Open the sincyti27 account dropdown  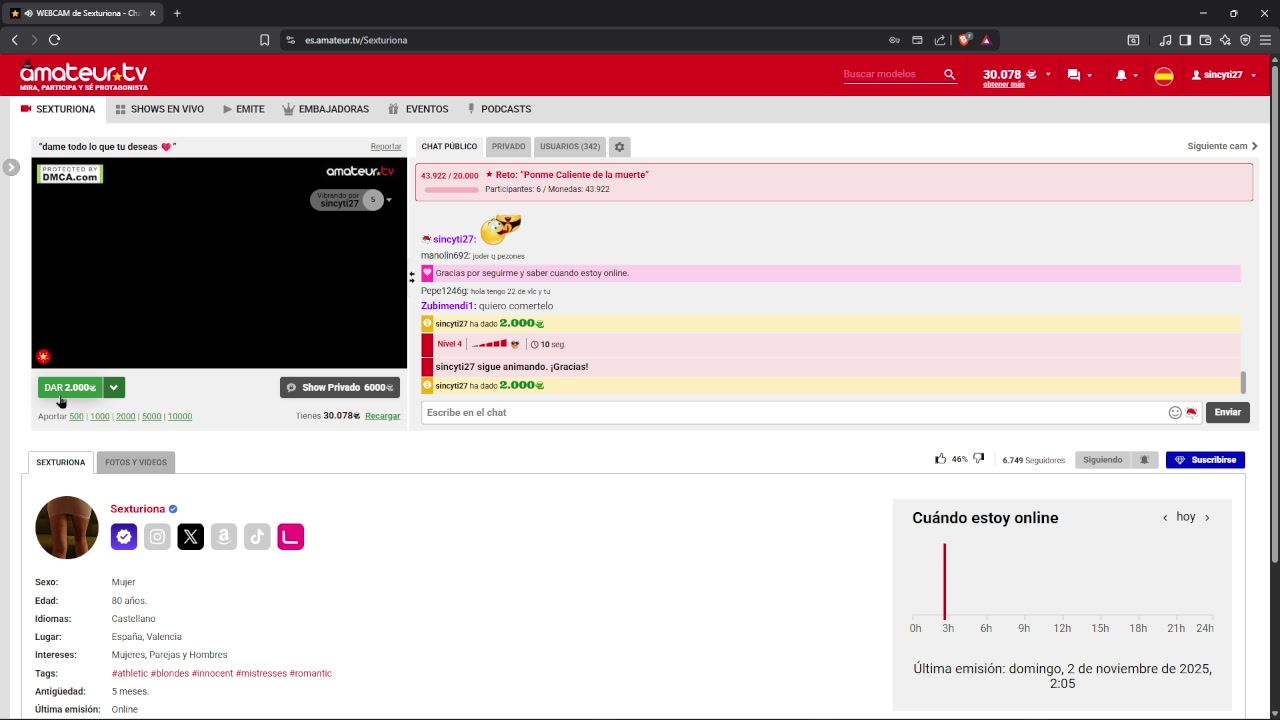coord(1223,75)
